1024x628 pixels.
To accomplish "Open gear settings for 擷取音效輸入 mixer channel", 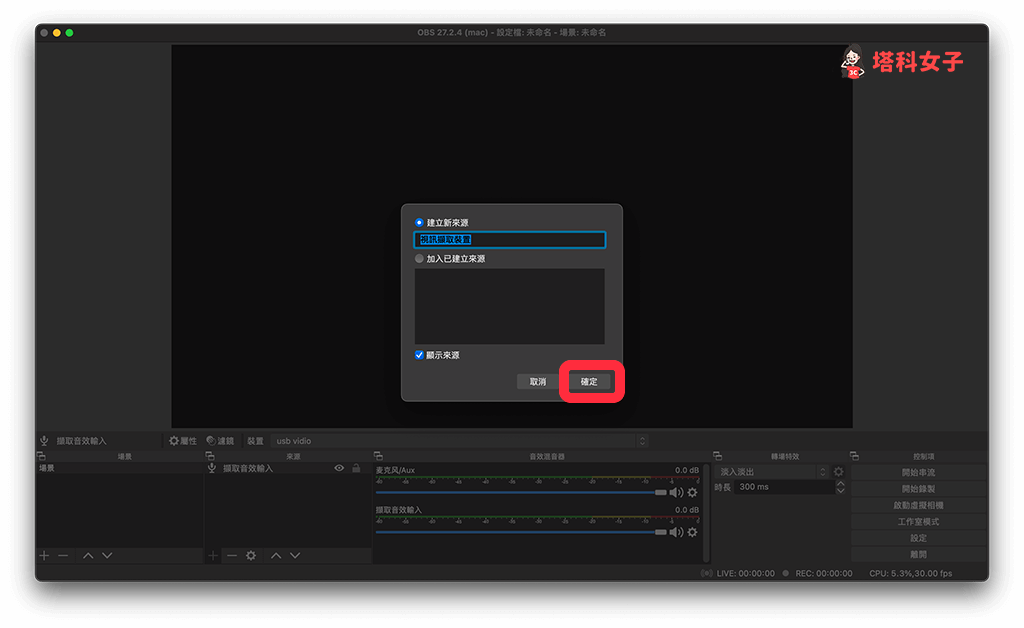I will [x=692, y=532].
